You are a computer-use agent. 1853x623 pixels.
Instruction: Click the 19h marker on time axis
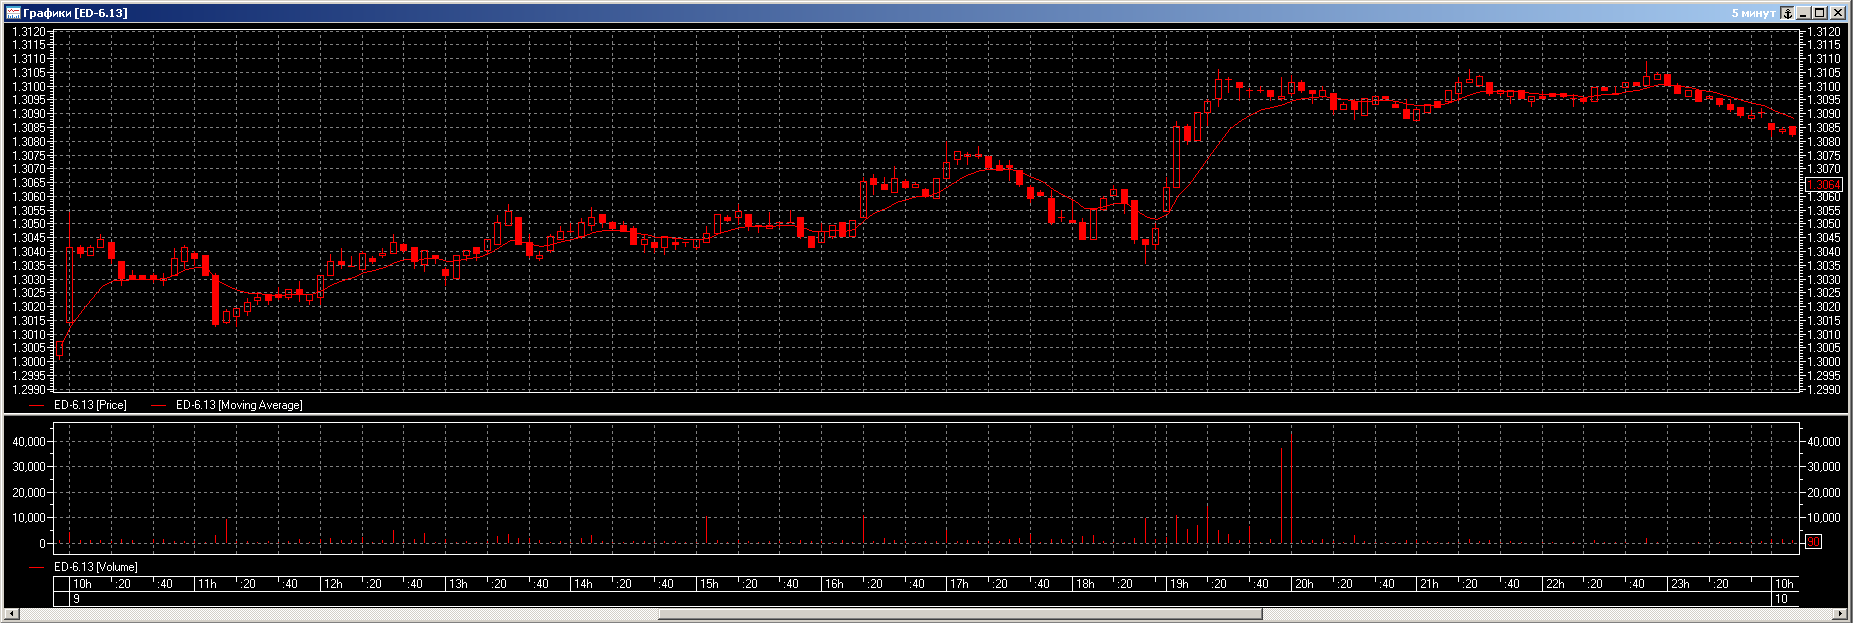click(1179, 584)
